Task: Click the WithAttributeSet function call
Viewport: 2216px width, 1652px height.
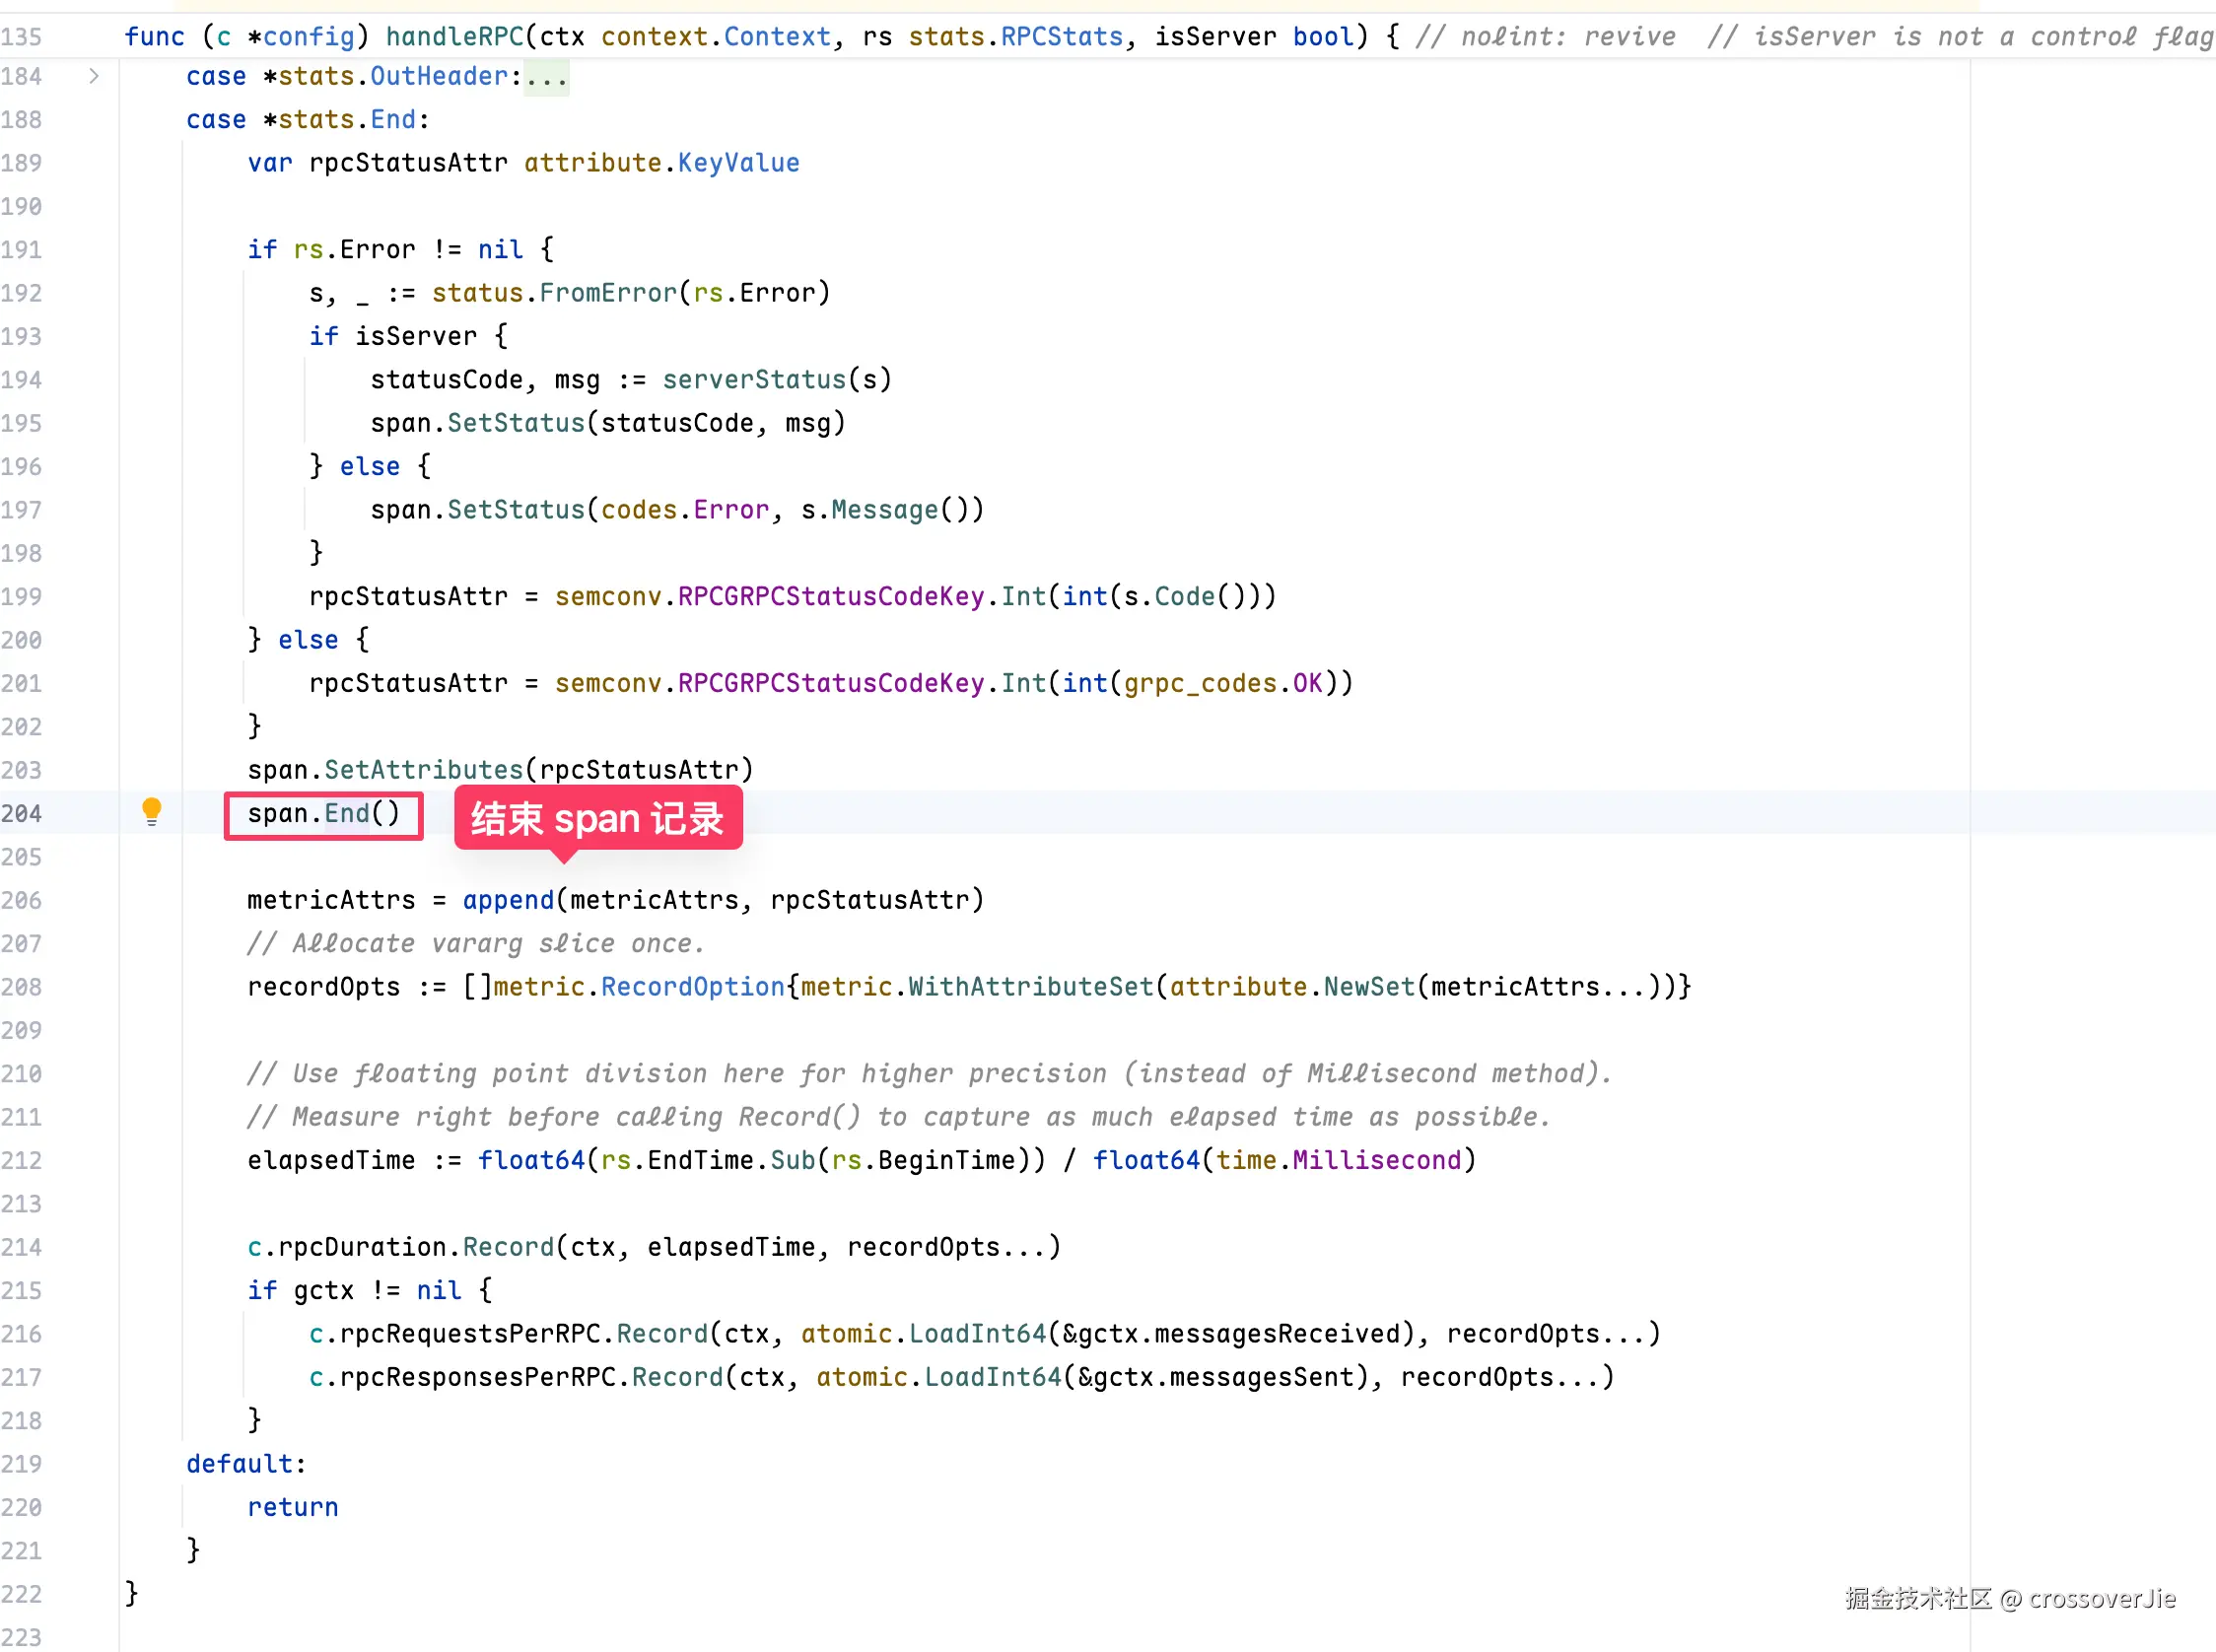Action: tap(1030, 987)
